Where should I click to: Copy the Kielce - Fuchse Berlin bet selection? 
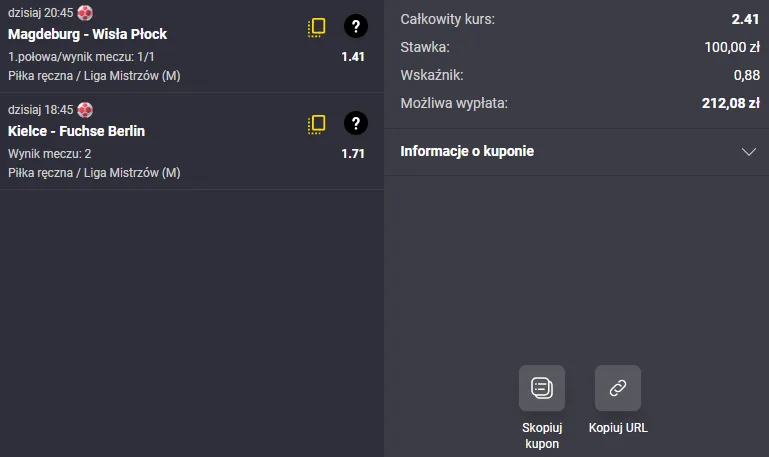click(317, 125)
